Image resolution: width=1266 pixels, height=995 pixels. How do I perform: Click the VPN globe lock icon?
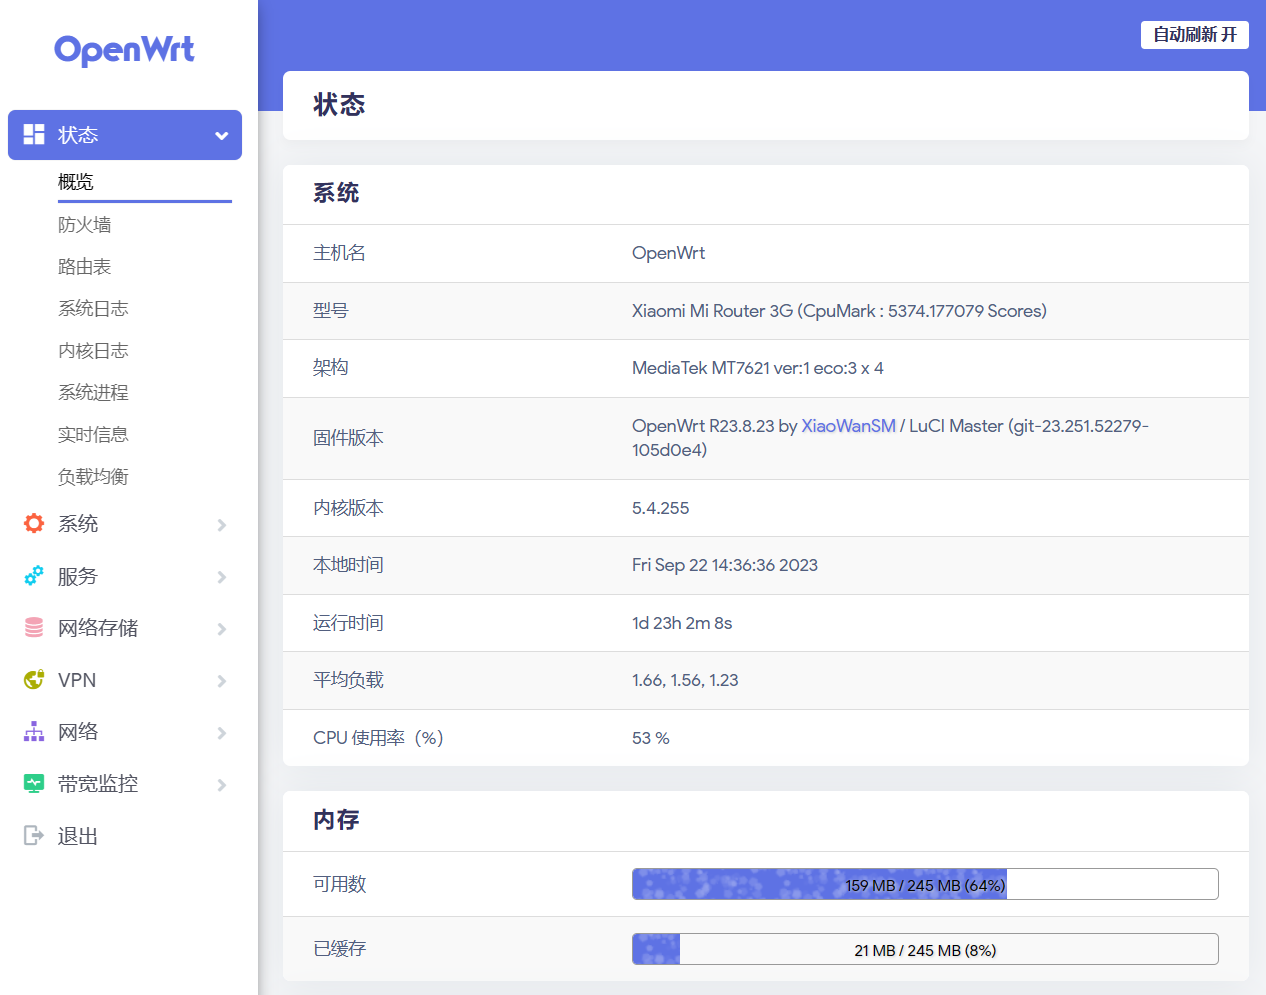[34, 679]
